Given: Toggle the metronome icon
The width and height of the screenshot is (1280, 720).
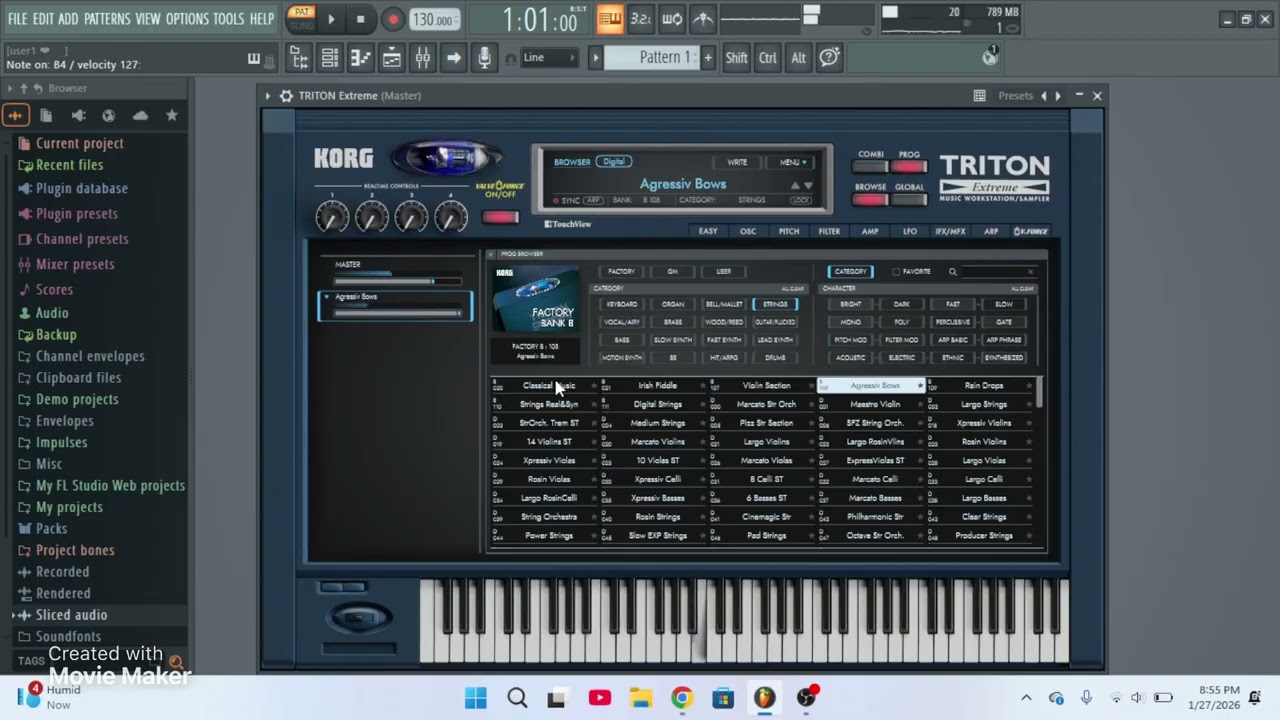Looking at the screenshot, I should pos(703,18).
